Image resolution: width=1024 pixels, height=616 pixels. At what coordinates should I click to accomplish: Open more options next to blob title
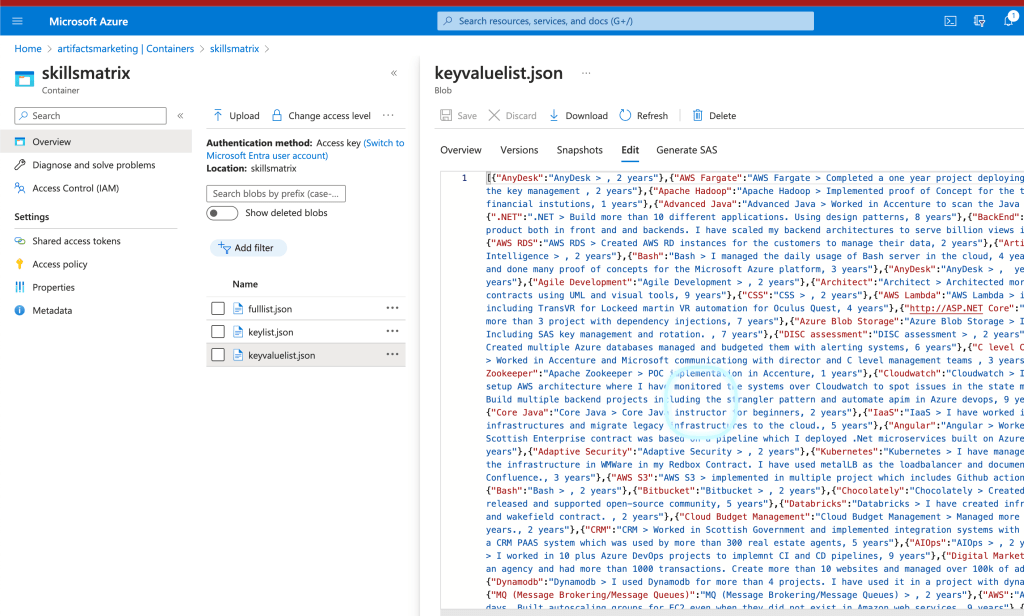tap(586, 73)
